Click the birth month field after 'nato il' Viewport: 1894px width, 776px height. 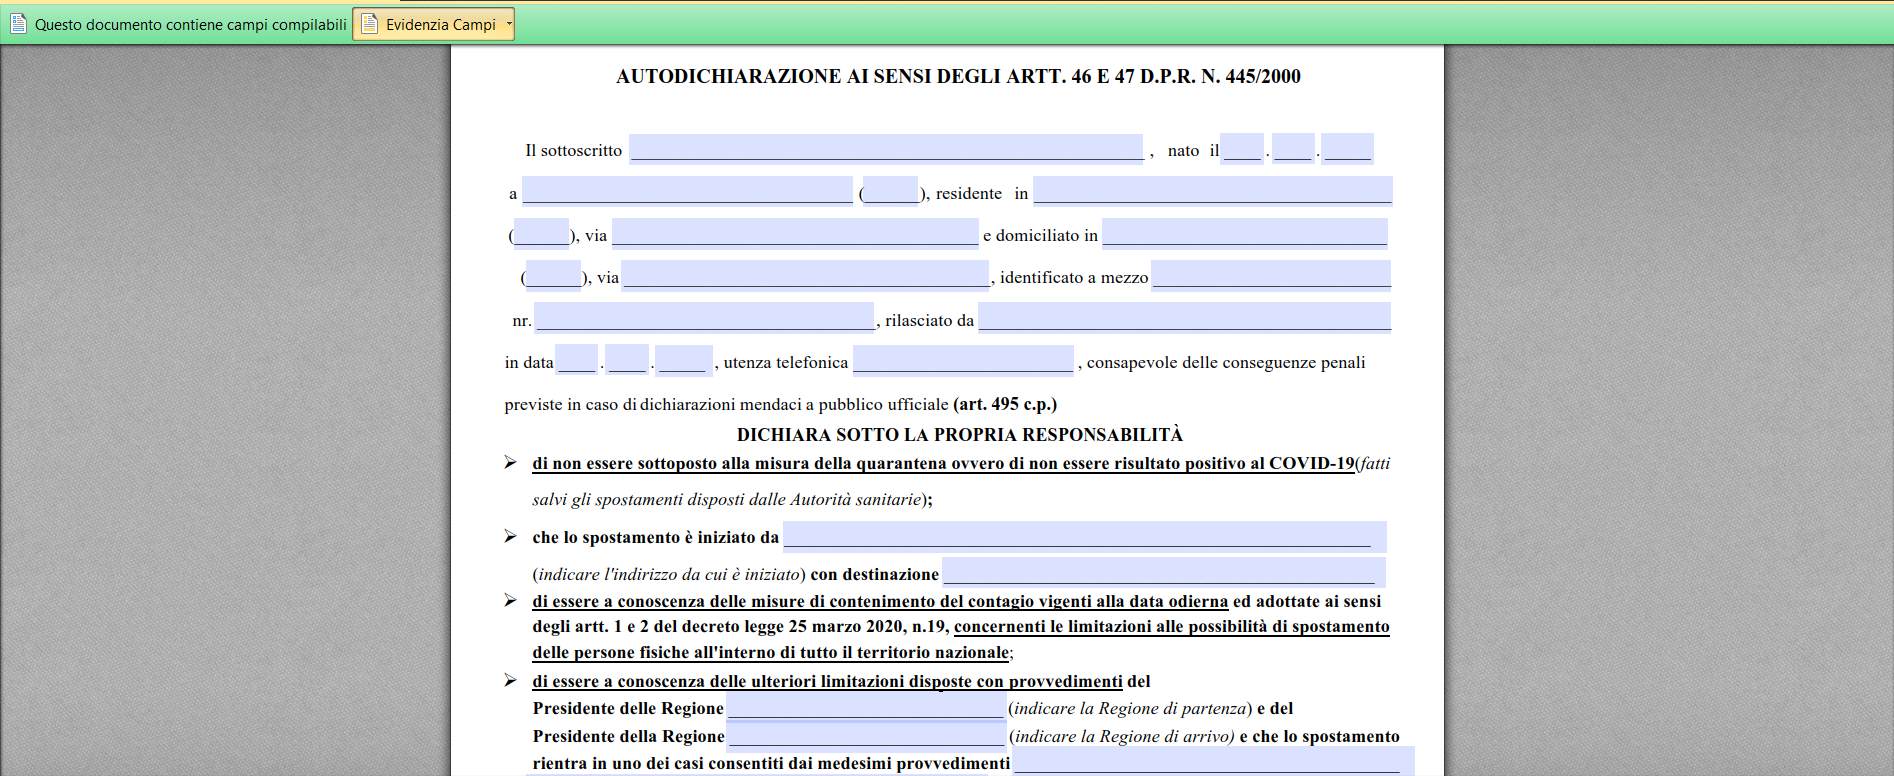(1293, 148)
